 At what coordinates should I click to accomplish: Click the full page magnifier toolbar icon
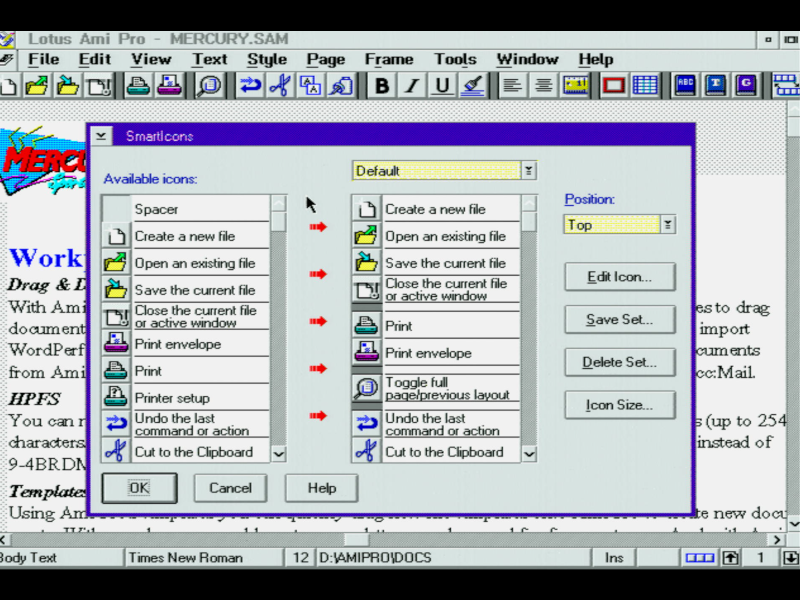pos(209,86)
